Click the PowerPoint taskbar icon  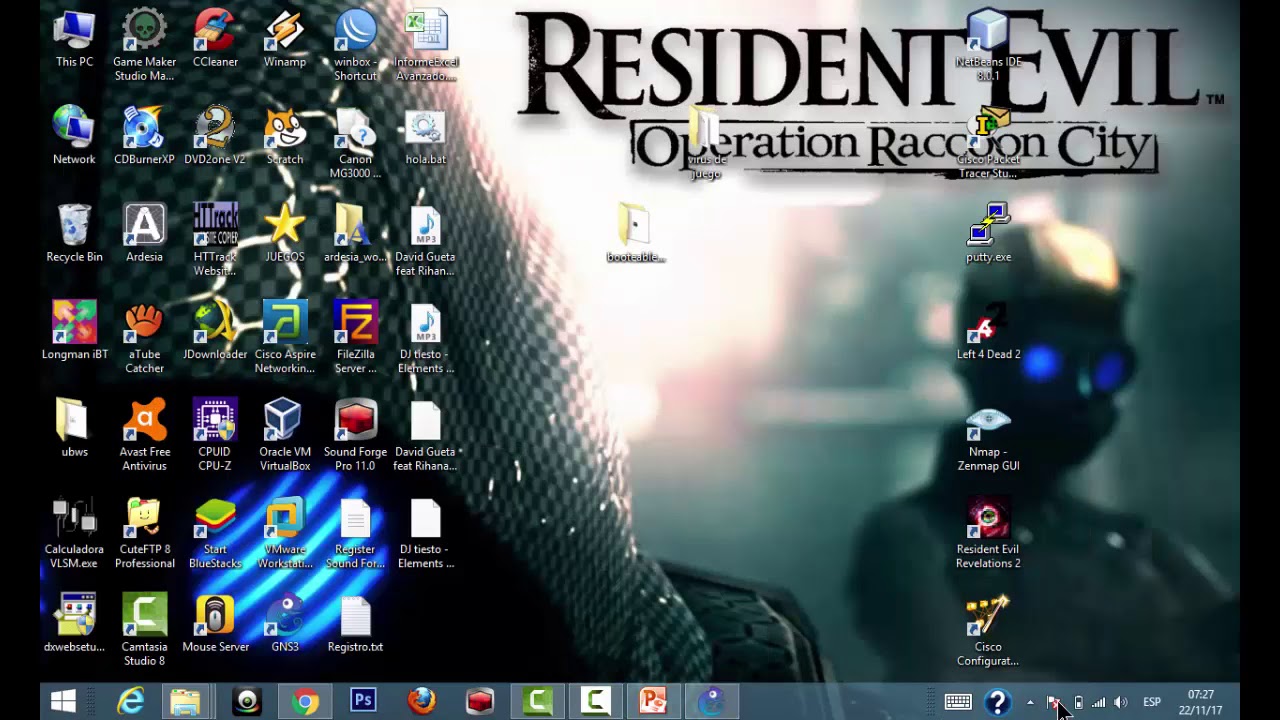[x=653, y=702]
